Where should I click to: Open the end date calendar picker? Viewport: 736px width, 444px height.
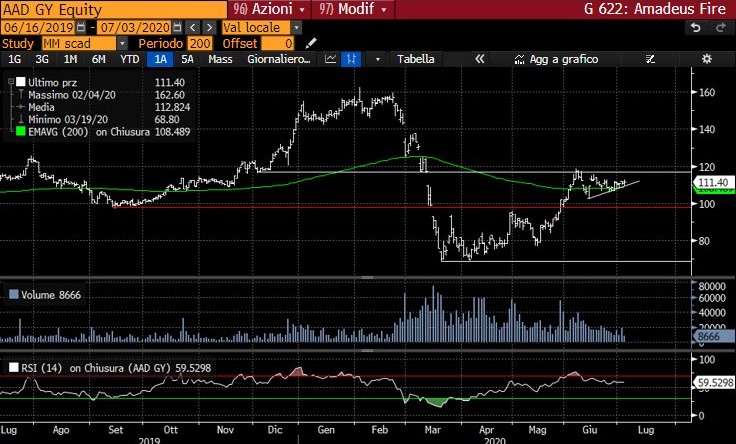[x=177, y=27]
